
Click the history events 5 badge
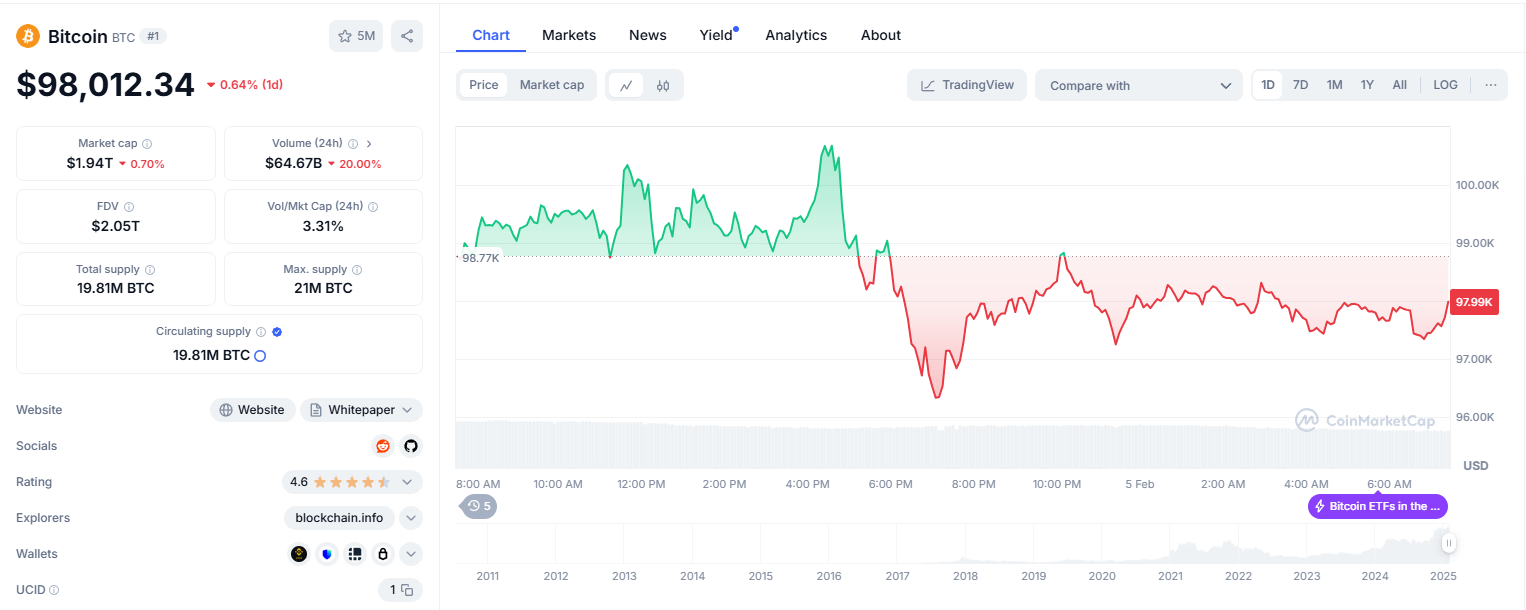[480, 506]
